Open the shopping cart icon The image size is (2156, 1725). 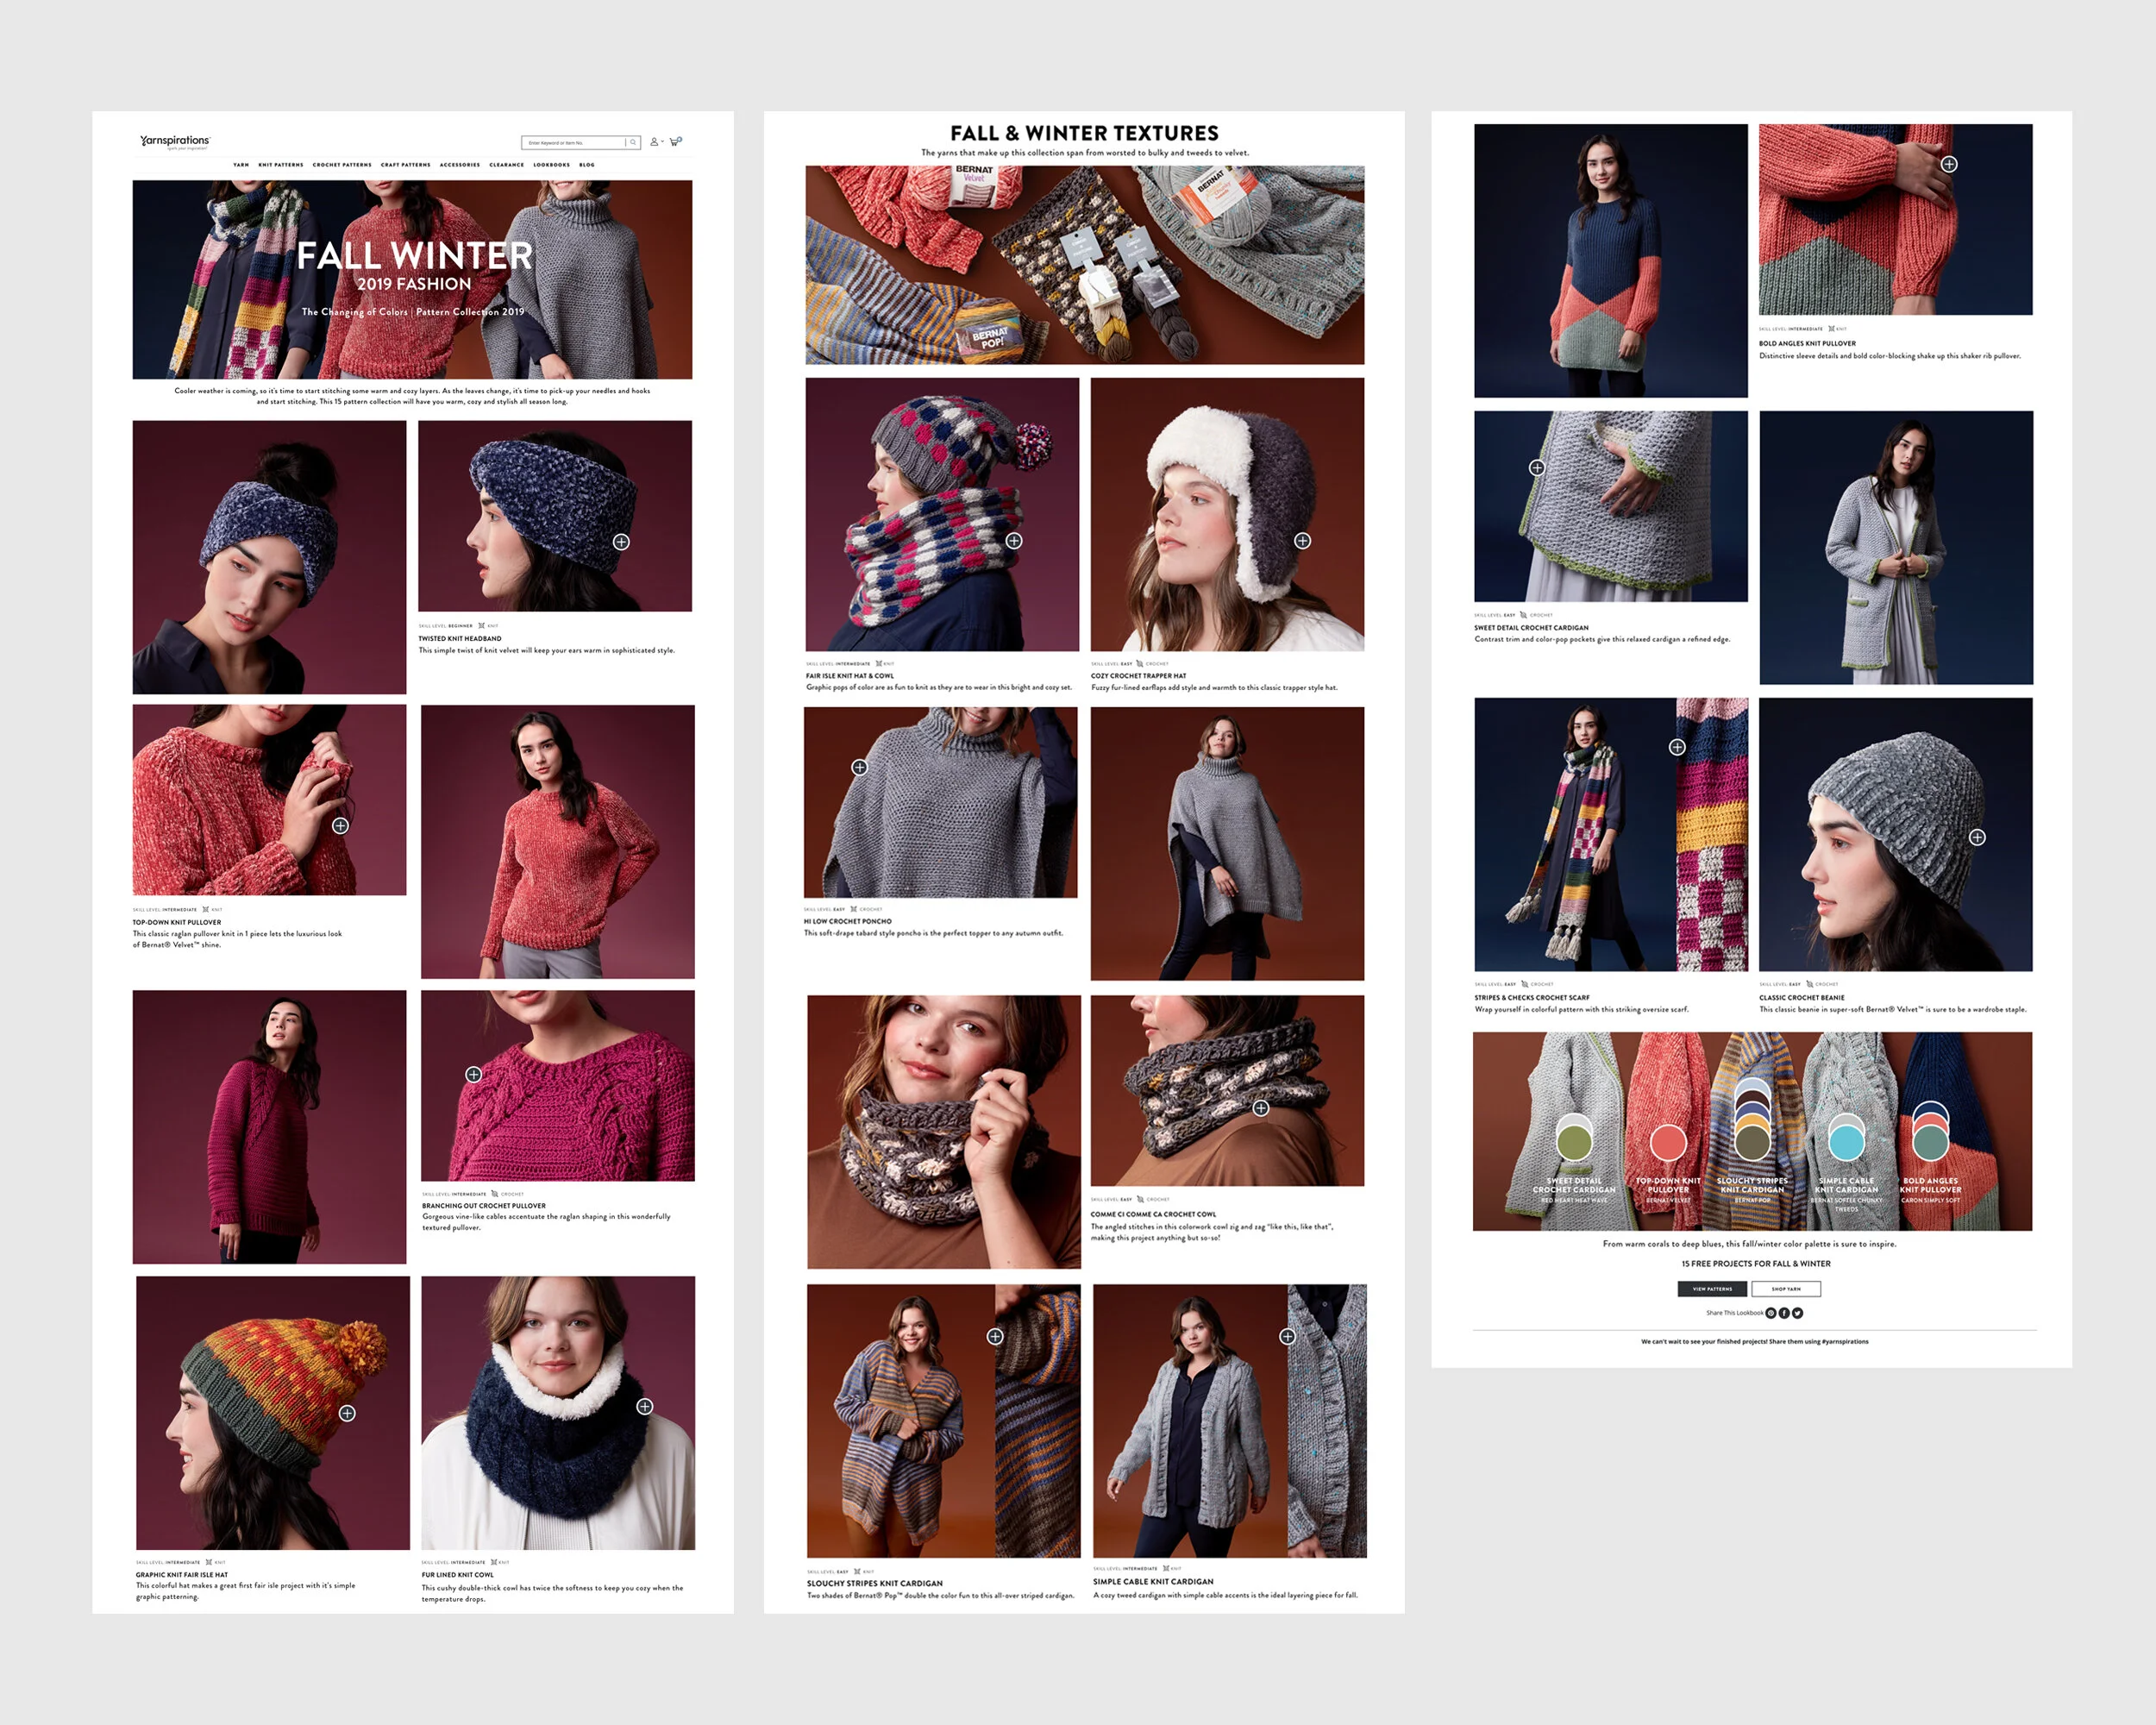tap(676, 142)
